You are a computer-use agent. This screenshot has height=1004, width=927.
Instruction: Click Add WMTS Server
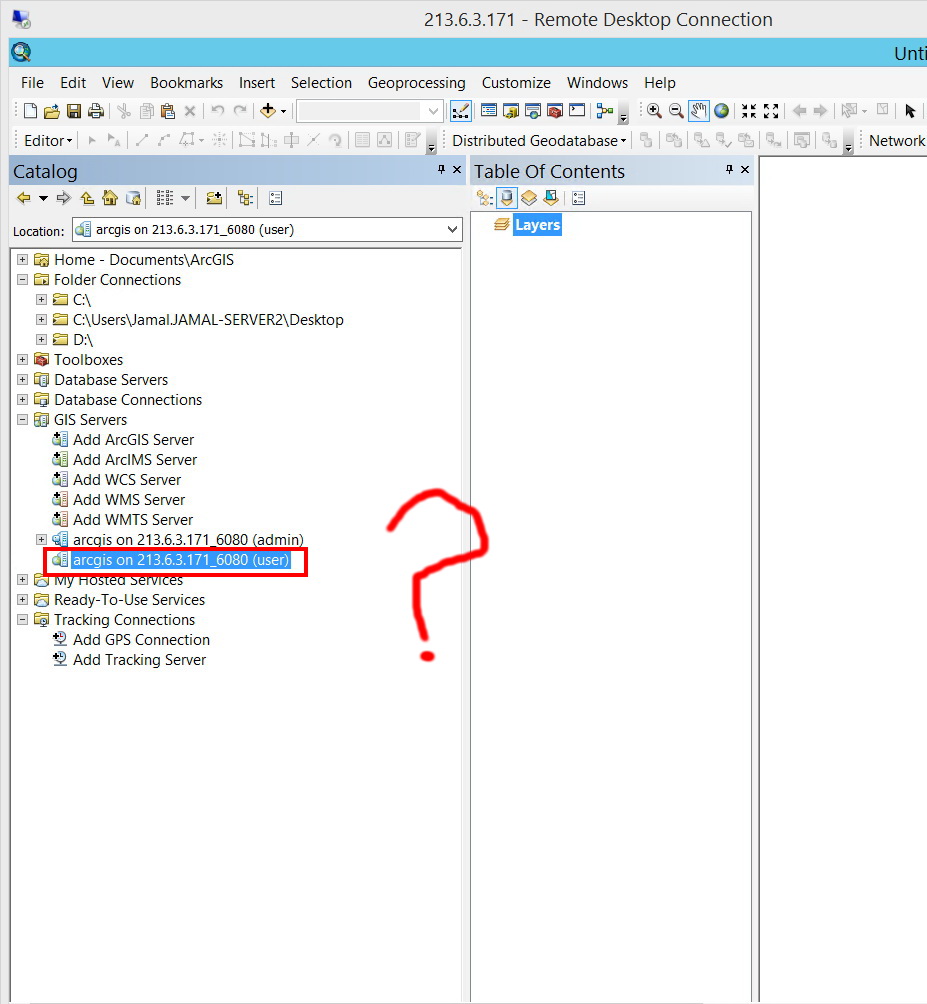coord(133,519)
